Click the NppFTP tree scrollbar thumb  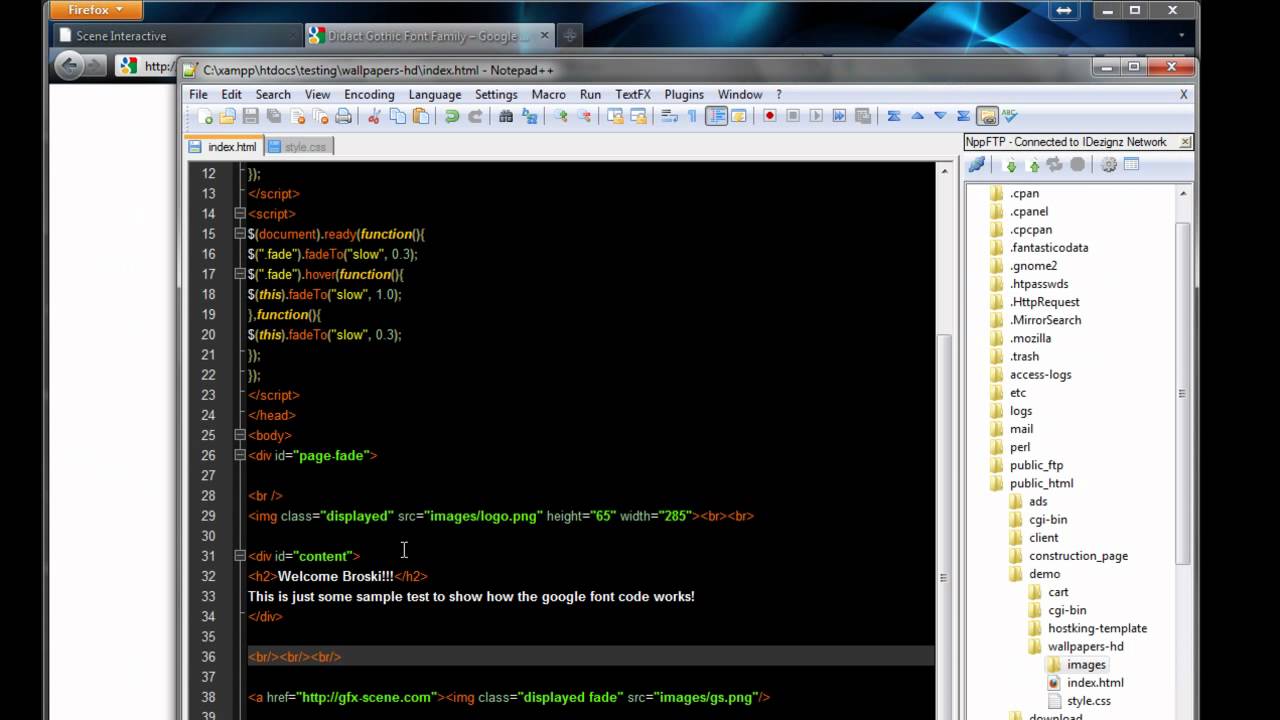[1183, 392]
